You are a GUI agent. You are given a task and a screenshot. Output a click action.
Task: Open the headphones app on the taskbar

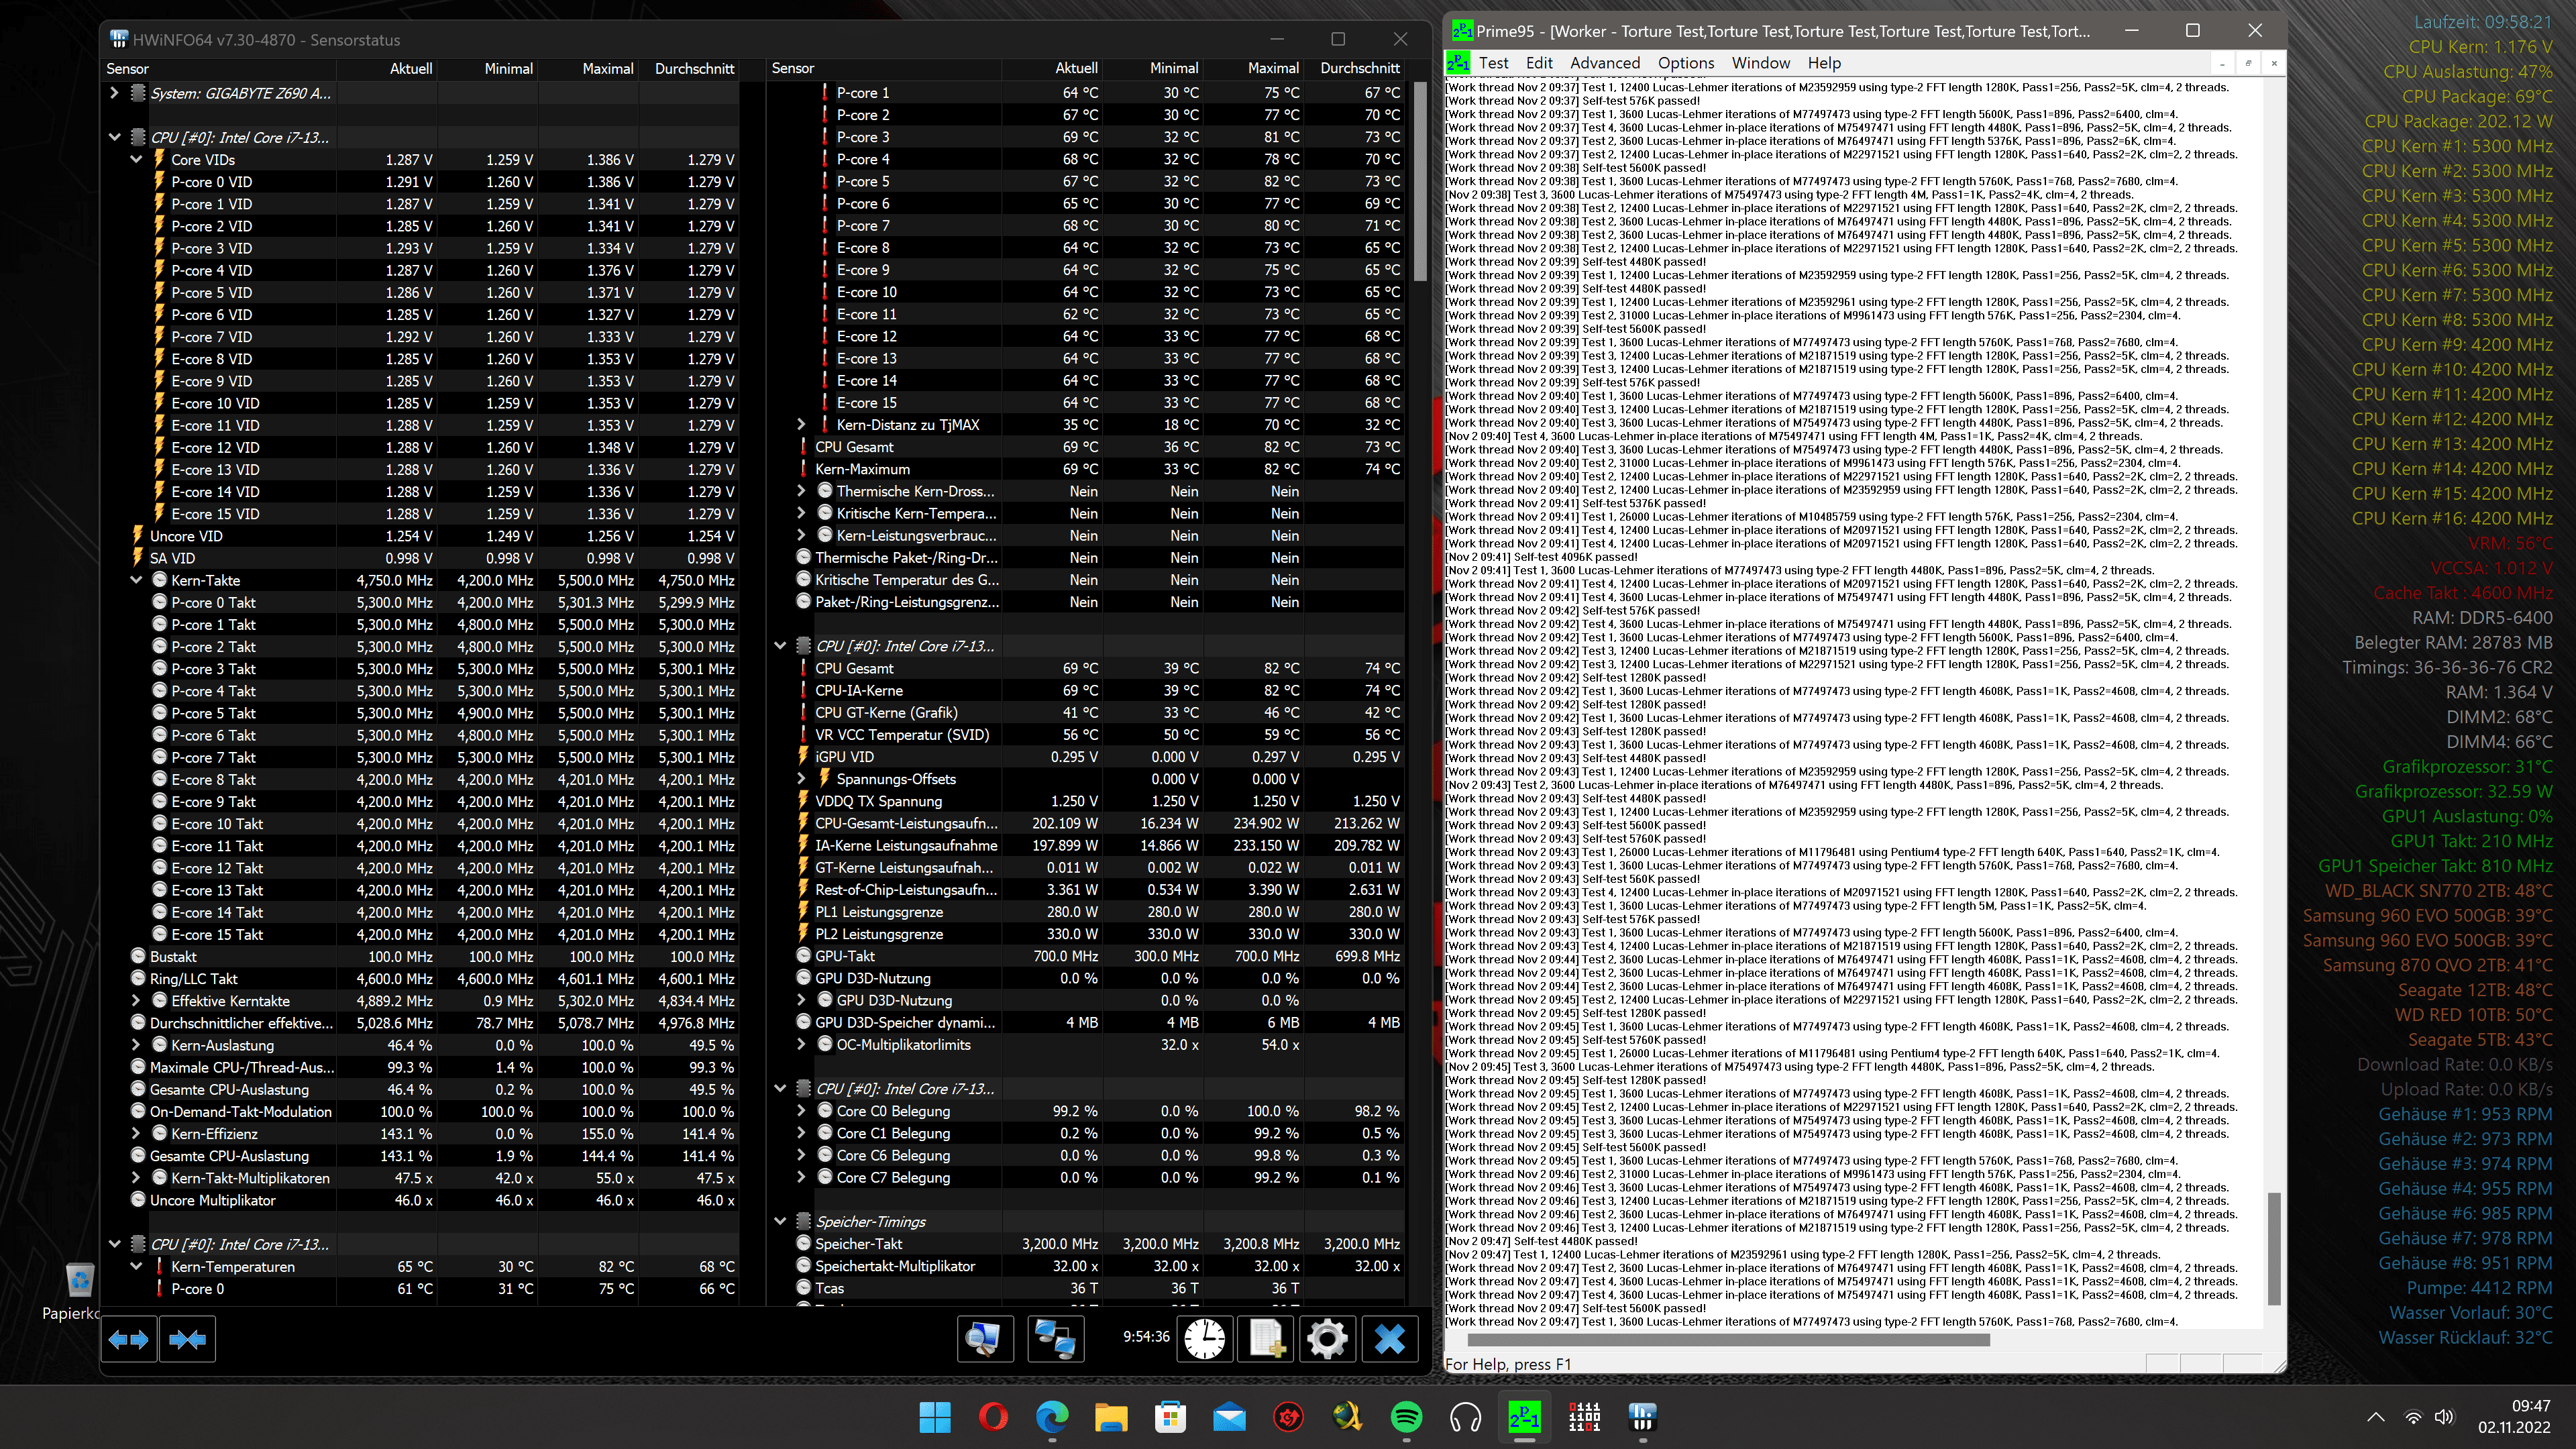coord(1465,1417)
